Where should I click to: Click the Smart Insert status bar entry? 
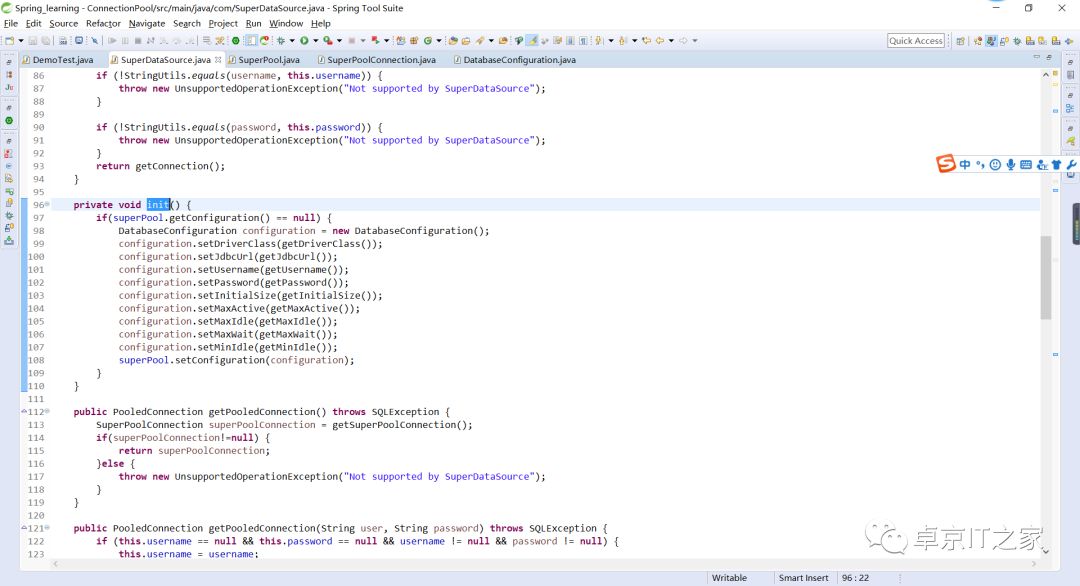803,578
